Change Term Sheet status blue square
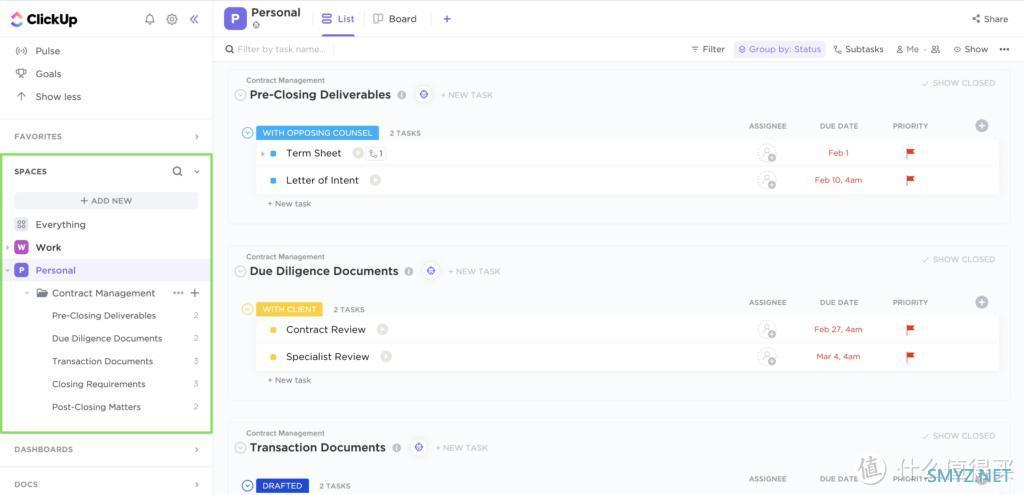 click(273, 153)
